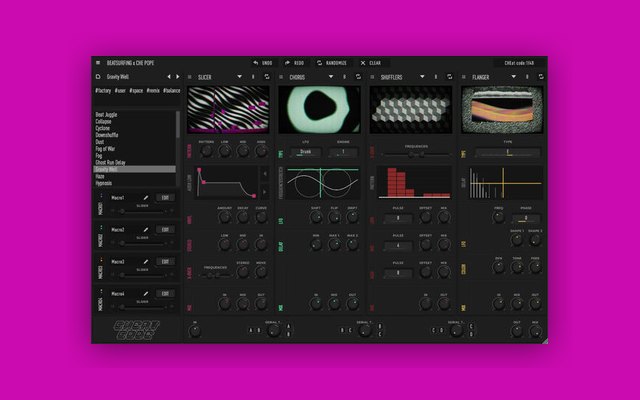Image resolution: width=640 pixels, height=400 pixels.
Task: Go to the next preset with right arrow
Action: tap(178, 77)
